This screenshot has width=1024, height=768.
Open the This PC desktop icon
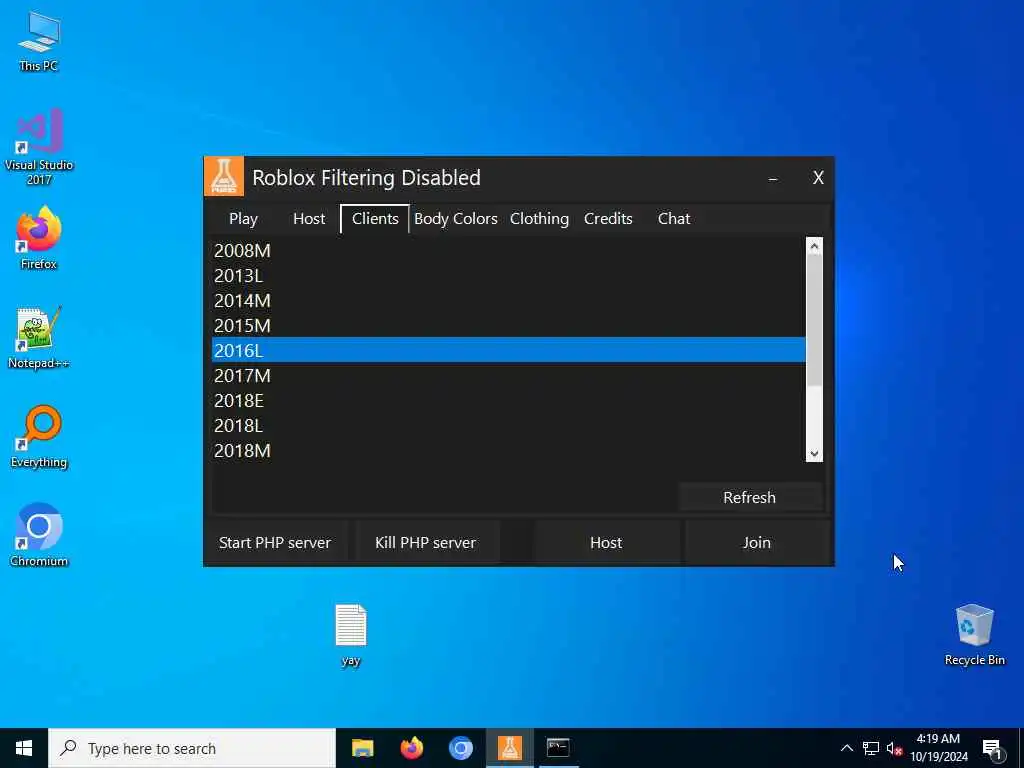[39, 40]
